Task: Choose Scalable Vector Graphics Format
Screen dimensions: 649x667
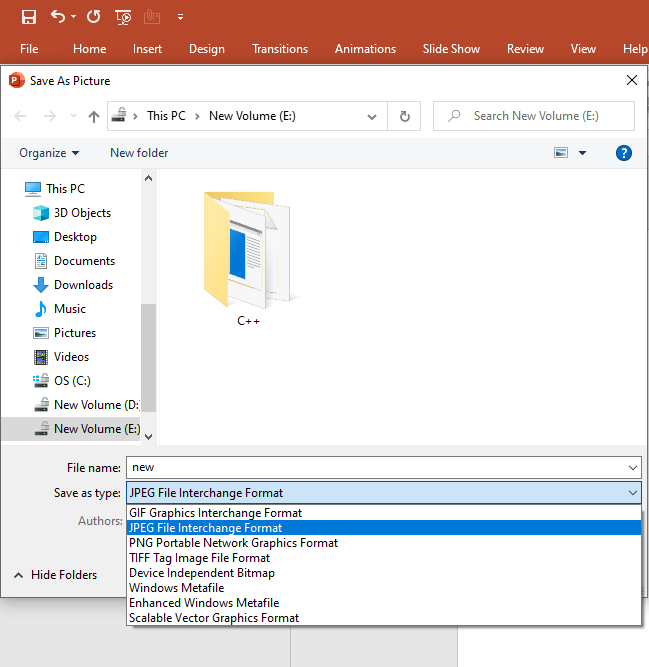Action: click(384, 618)
